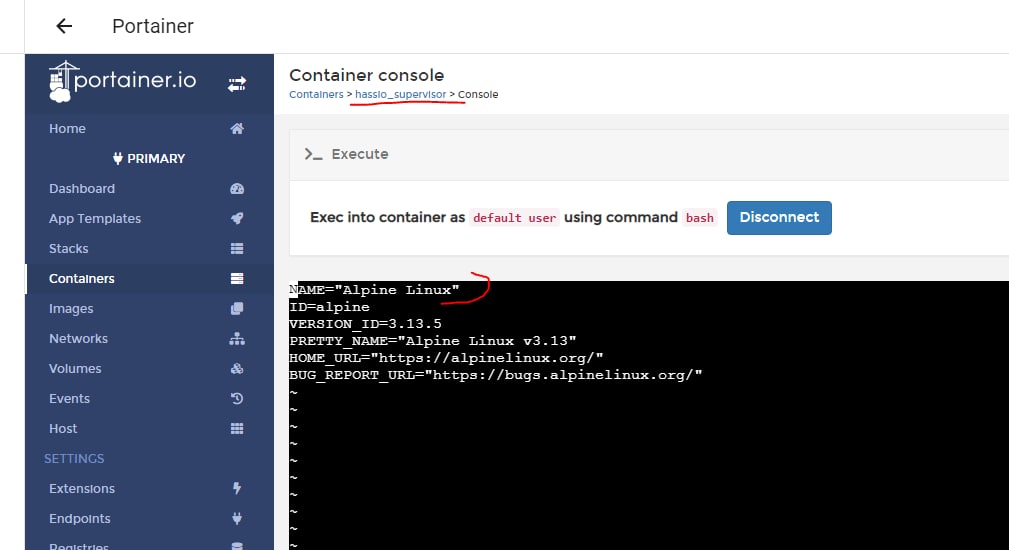
Task: Click the Execute terminal prompt icon
Action: [x=313, y=154]
